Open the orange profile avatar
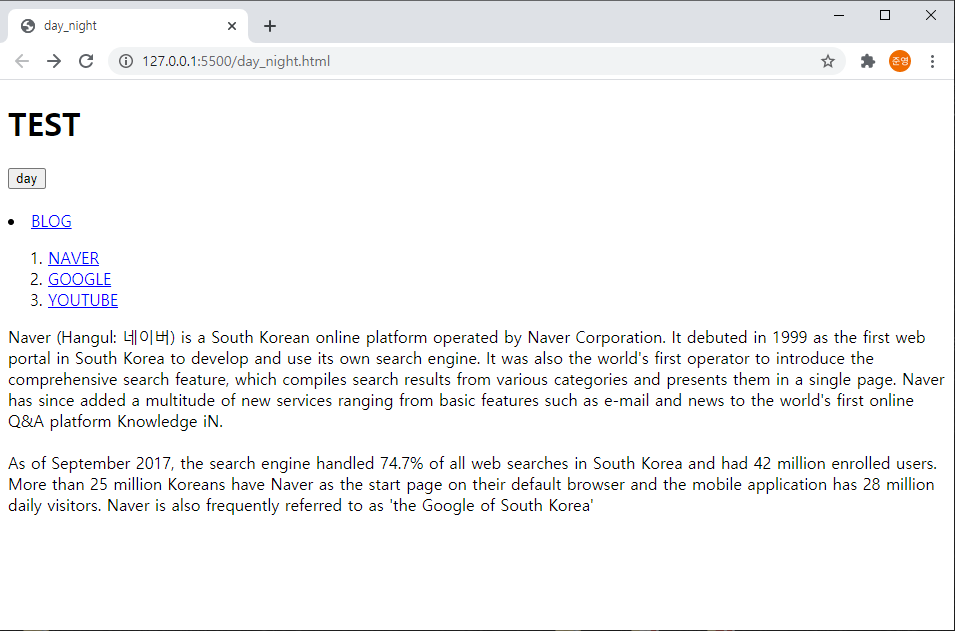Image resolution: width=955 pixels, height=631 pixels. pos(900,61)
